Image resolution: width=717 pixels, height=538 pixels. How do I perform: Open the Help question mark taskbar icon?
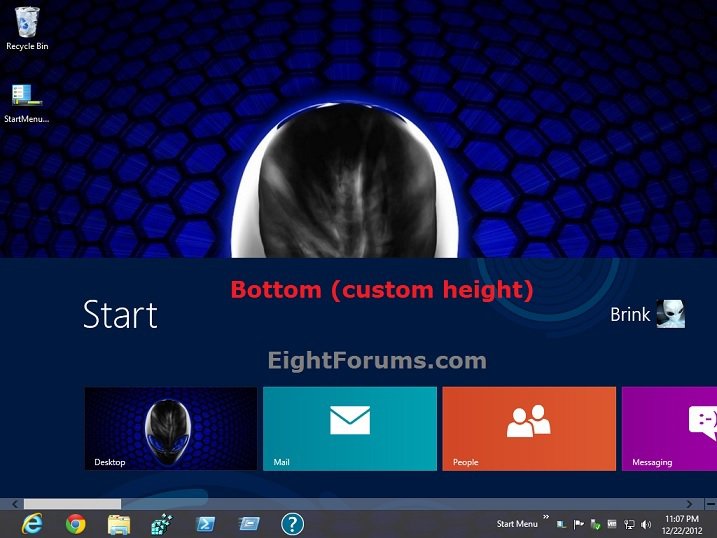(292, 524)
